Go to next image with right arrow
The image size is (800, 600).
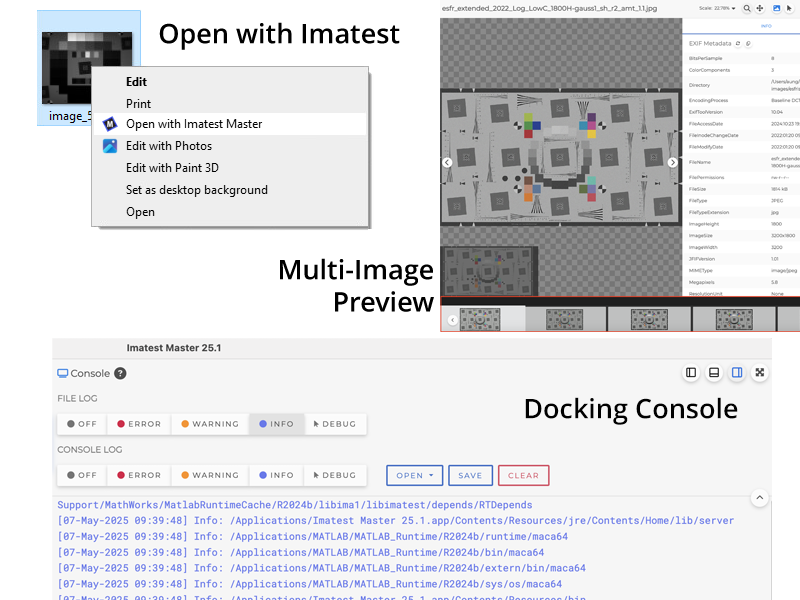coord(672,162)
